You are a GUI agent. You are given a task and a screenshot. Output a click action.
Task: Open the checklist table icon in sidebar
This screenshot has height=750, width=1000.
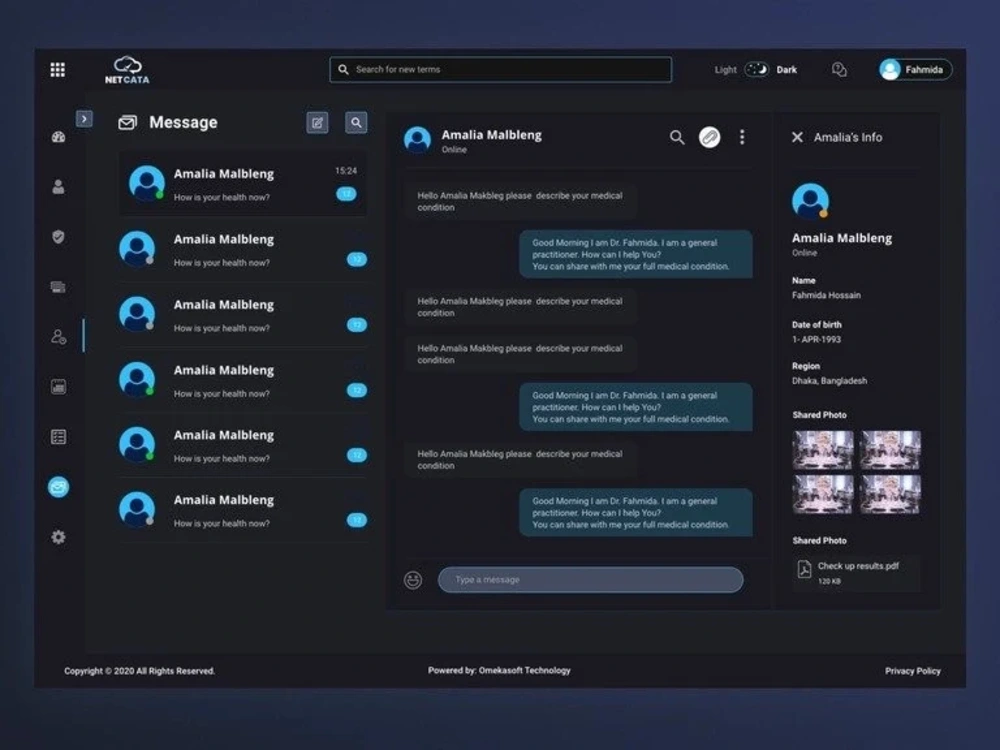[x=58, y=437]
